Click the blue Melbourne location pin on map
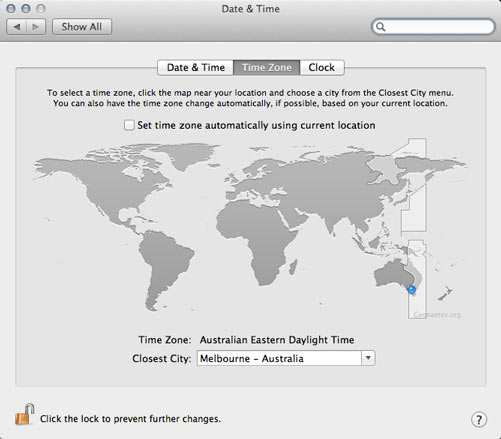This screenshot has width=501, height=439. pyautogui.click(x=412, y=289)
